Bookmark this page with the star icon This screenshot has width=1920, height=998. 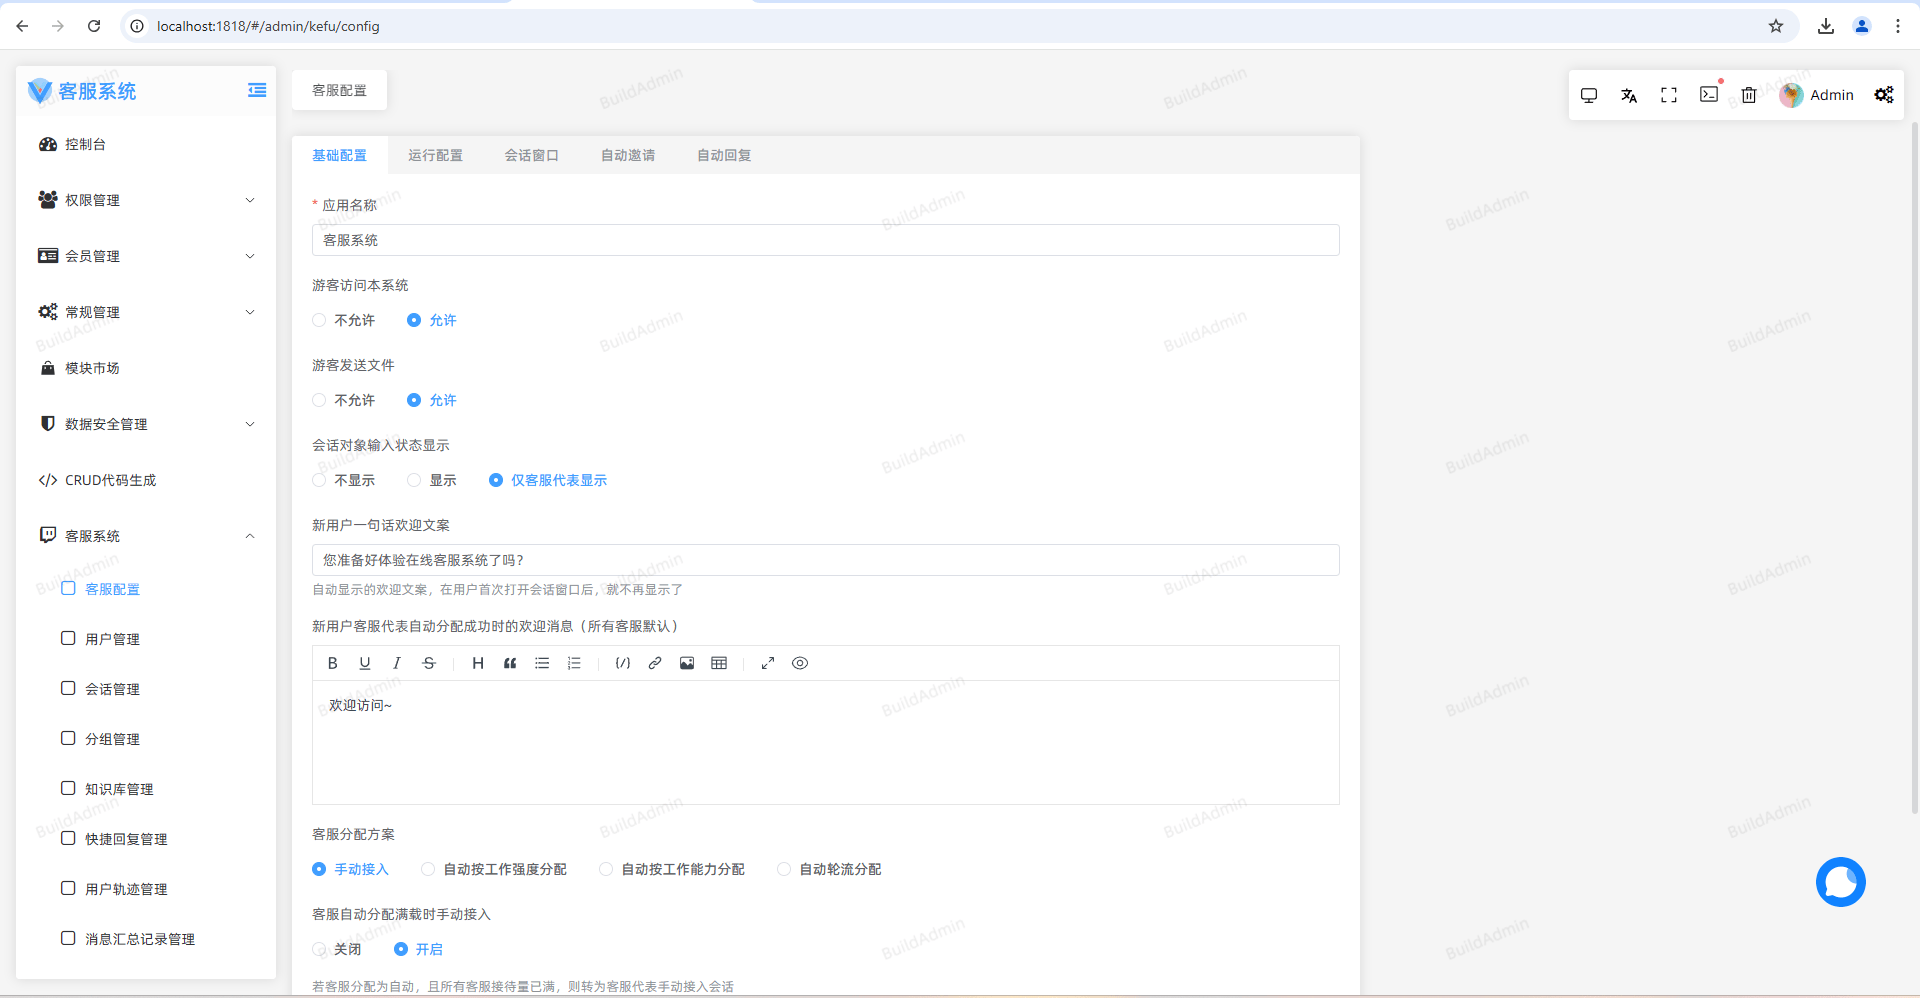point(1776,26)
